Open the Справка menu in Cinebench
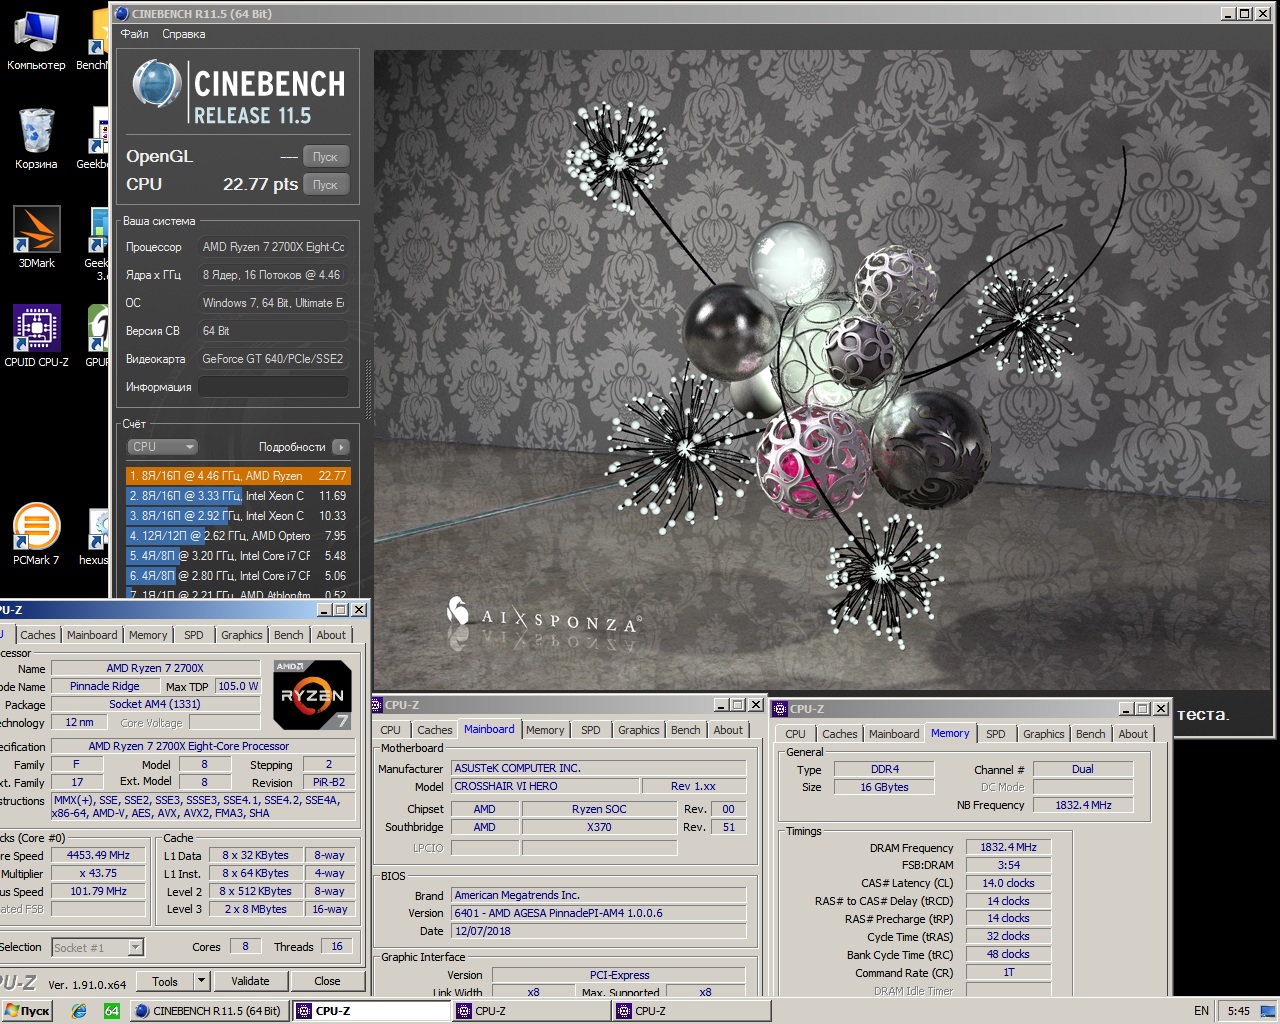 pos(184,34)
